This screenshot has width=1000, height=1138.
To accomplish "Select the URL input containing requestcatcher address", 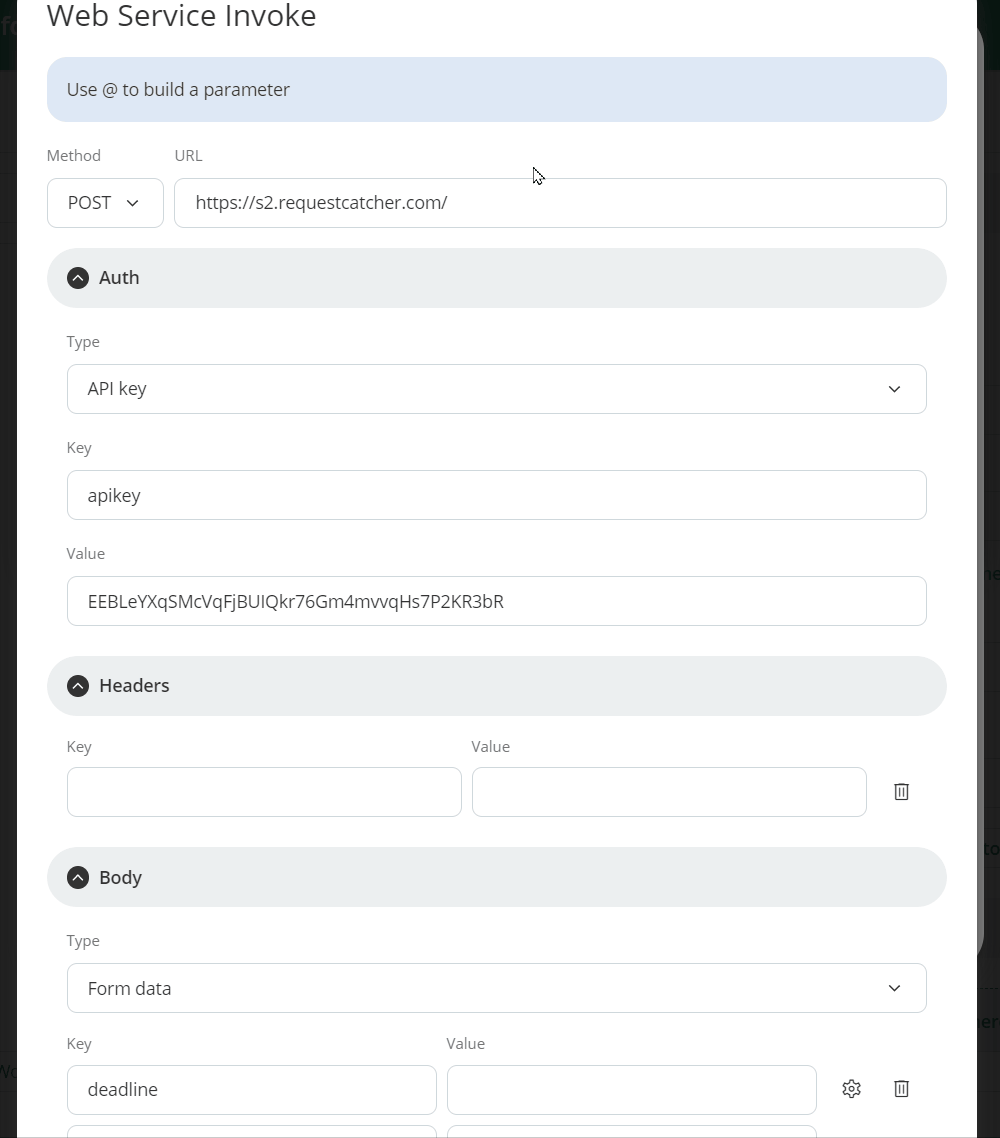I will (x=560, y=203).
